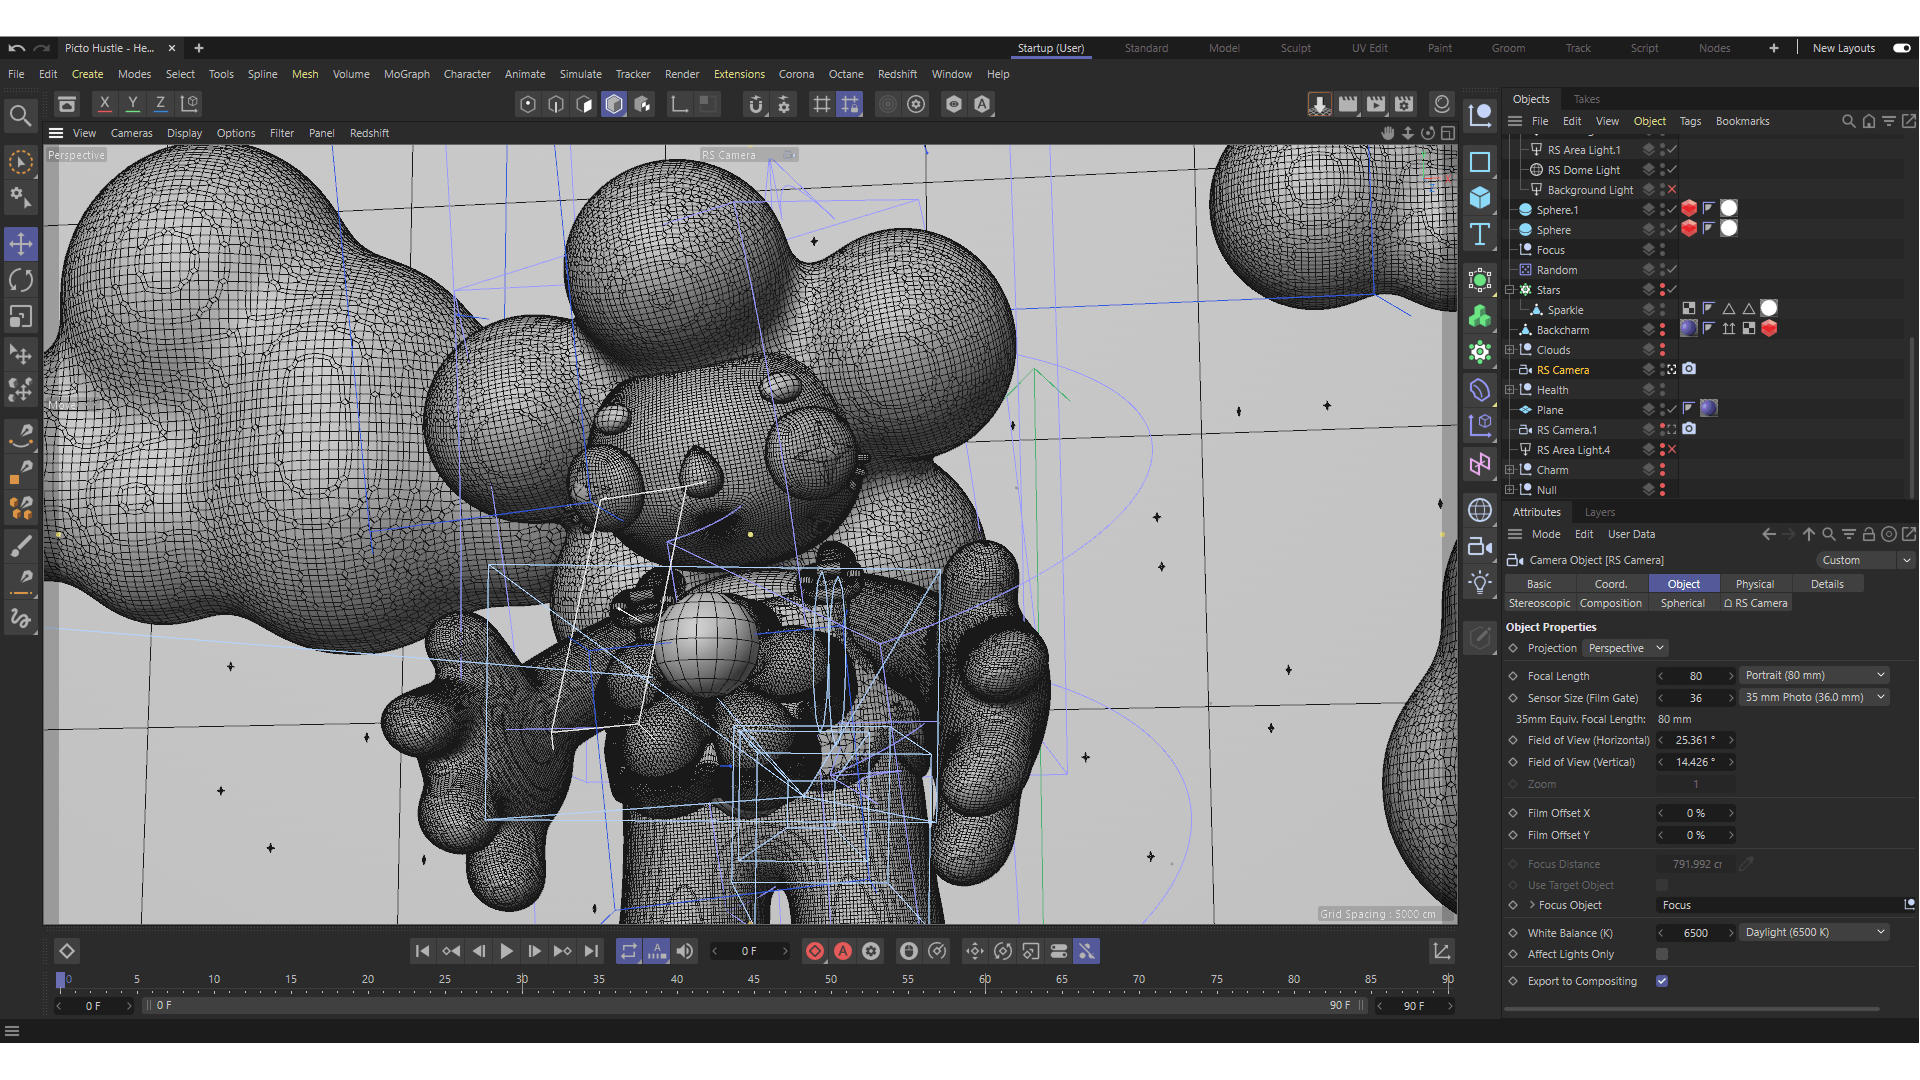Select the Scale tool
This screenshot has height=1080, width=1920.
point(21,317)
